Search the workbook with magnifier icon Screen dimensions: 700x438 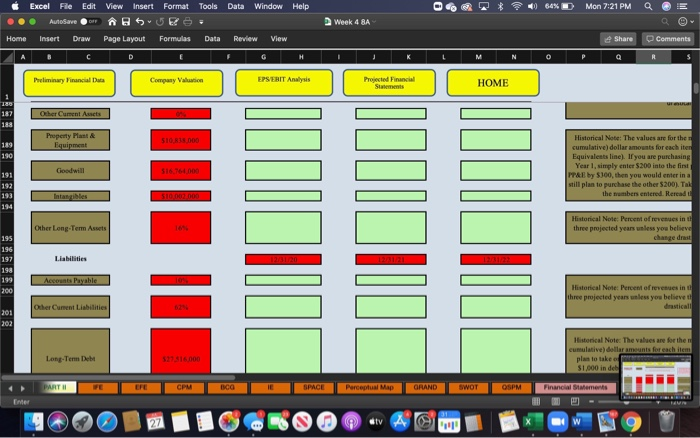[665, 21]
